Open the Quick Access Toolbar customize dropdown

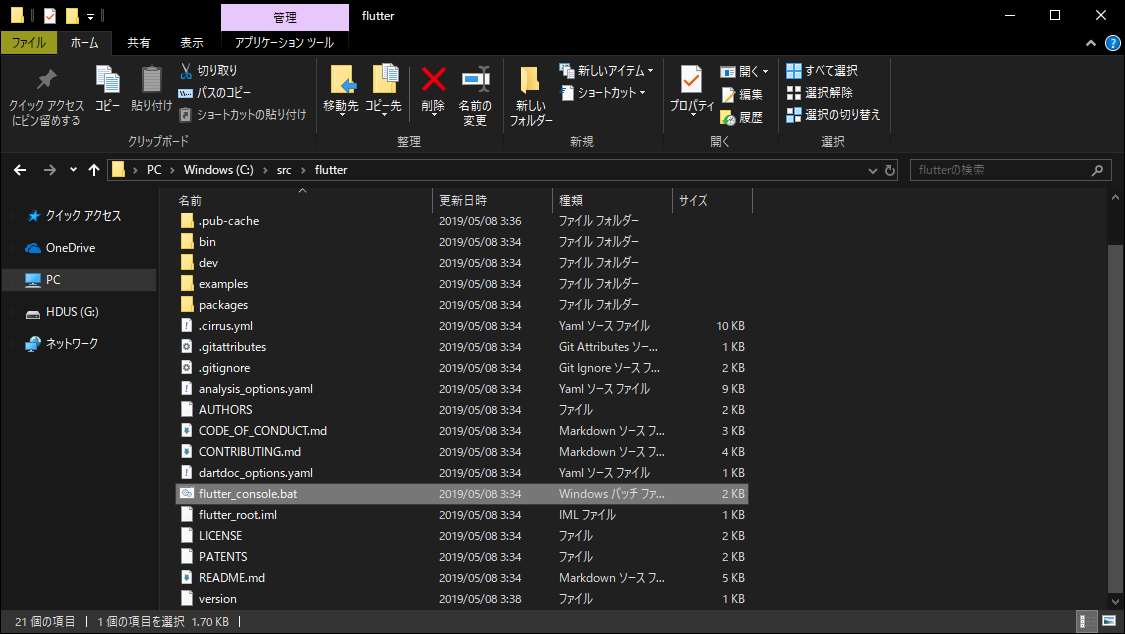tap(90, 16)
